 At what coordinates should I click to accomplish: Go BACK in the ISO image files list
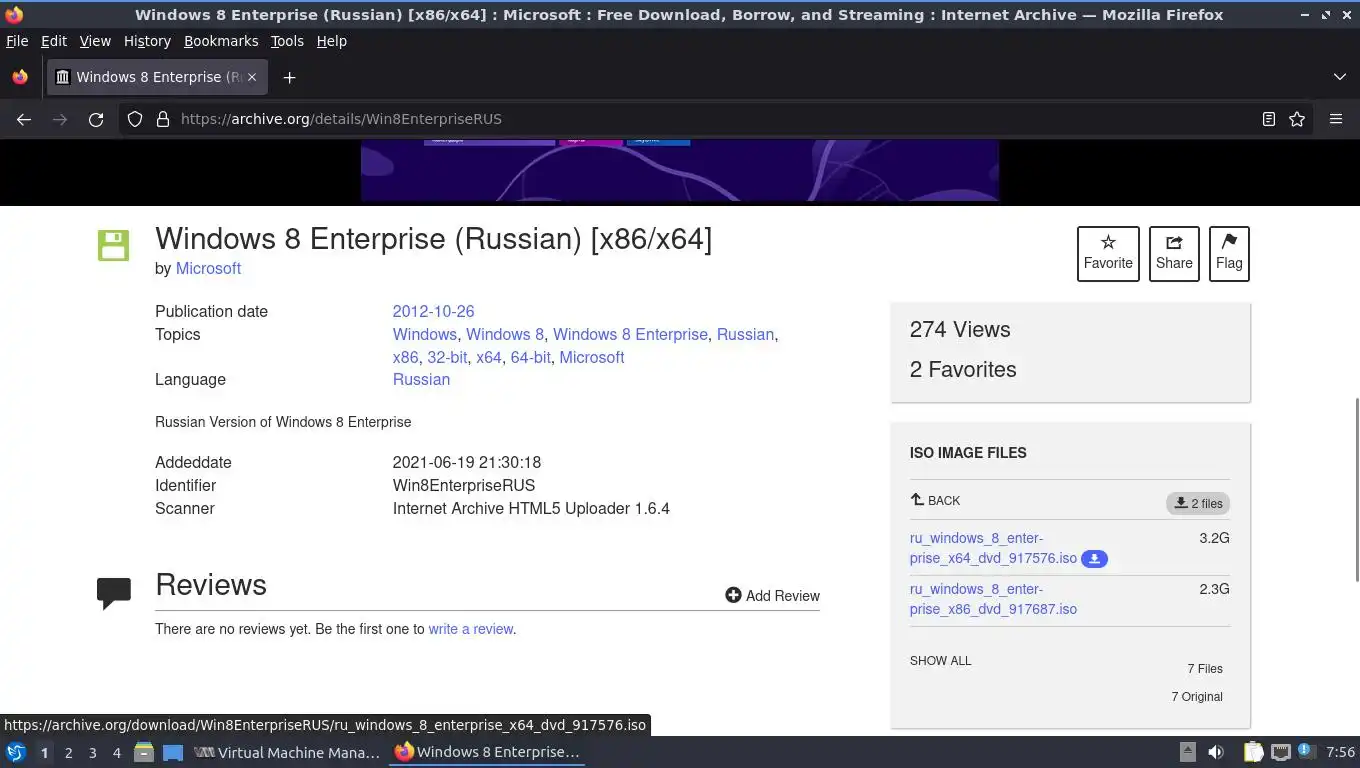pos(935,500)
